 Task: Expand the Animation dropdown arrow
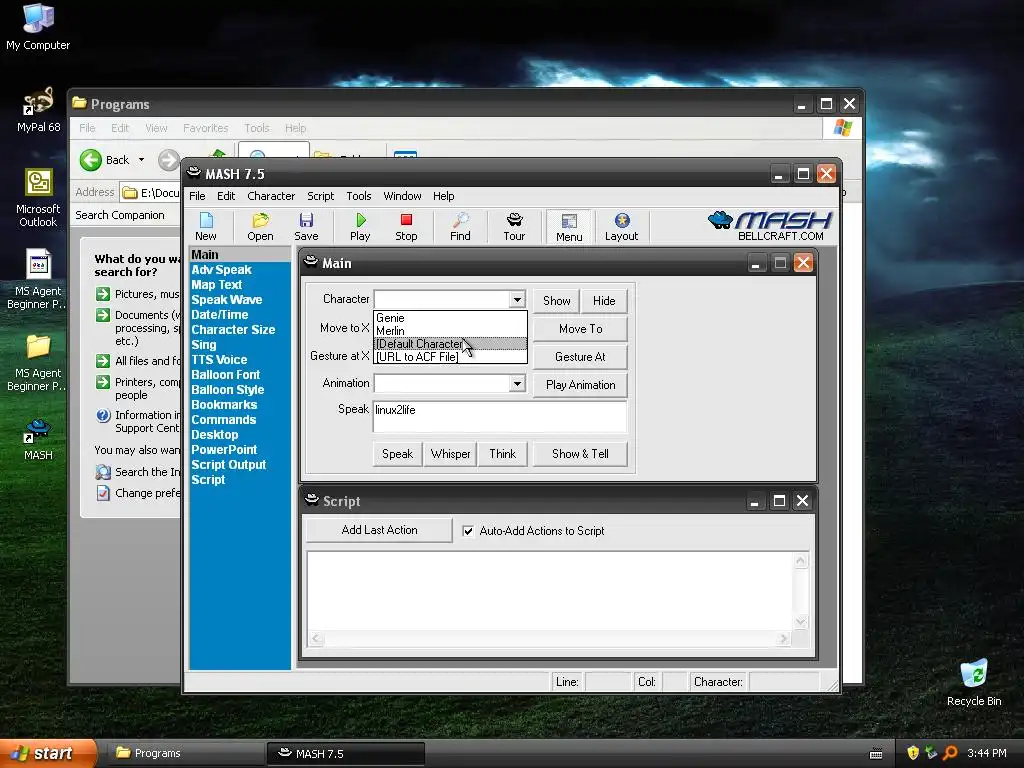517,383
